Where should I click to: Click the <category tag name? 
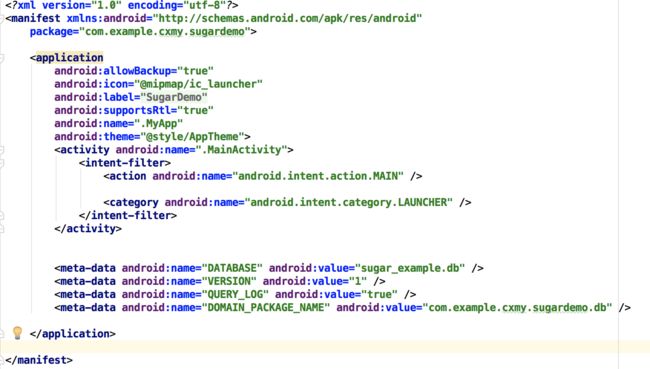[x=131, y=202]
